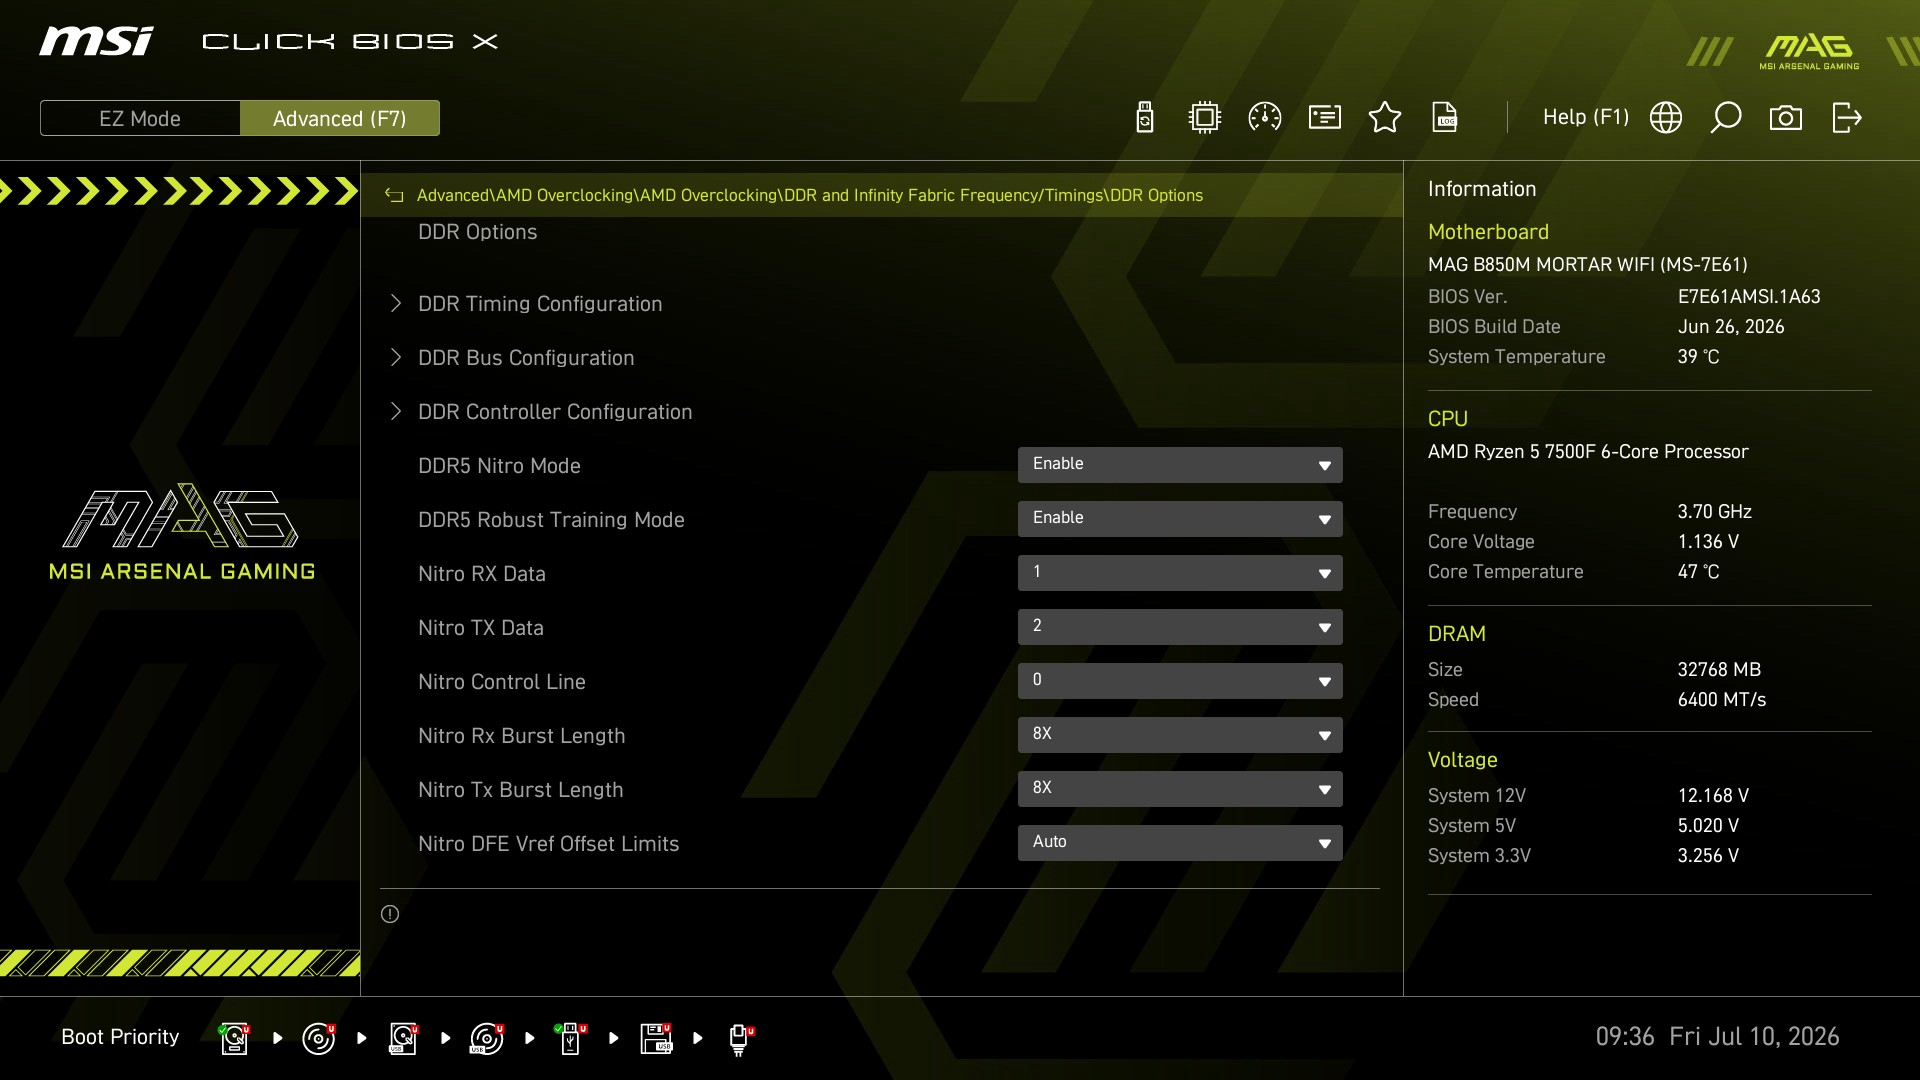The width and height of the screenshot is (1920, 1080).
Task: Click the System 3.3V value 3.256 V
Action: tap(1708, 856)
